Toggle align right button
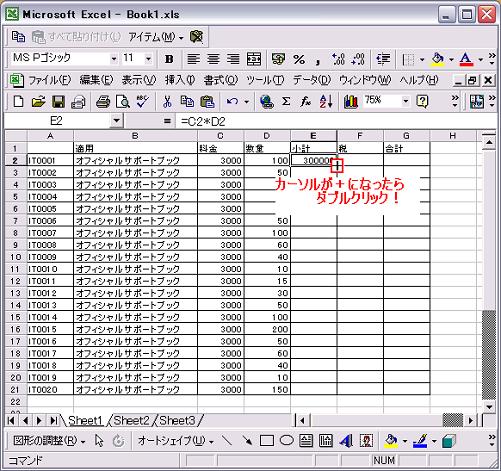The image size is (501, 471). [x=233, y=59]
